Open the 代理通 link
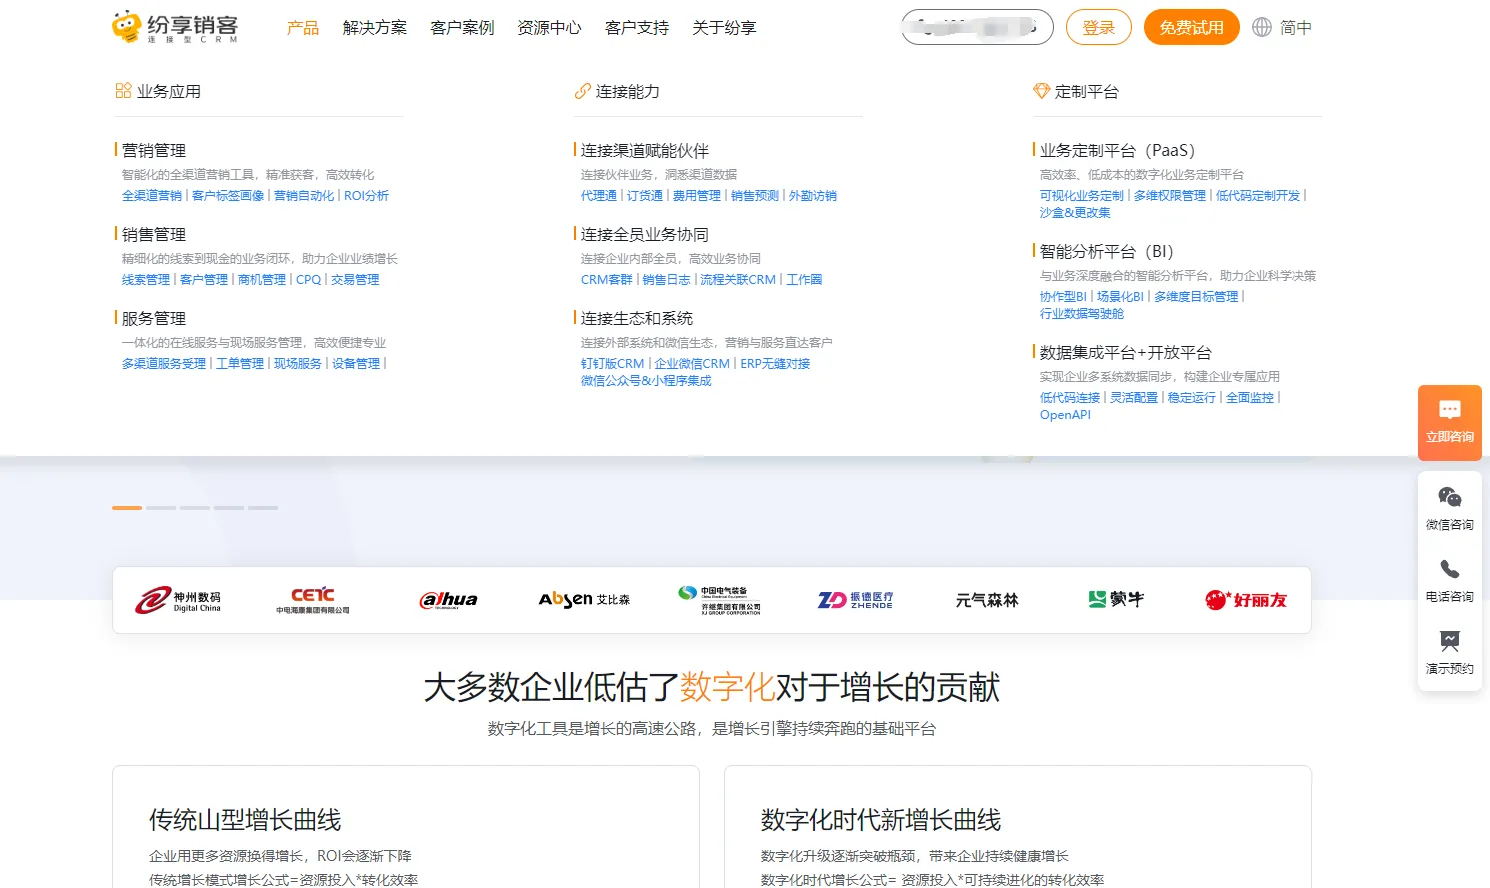 pos(599,196)
